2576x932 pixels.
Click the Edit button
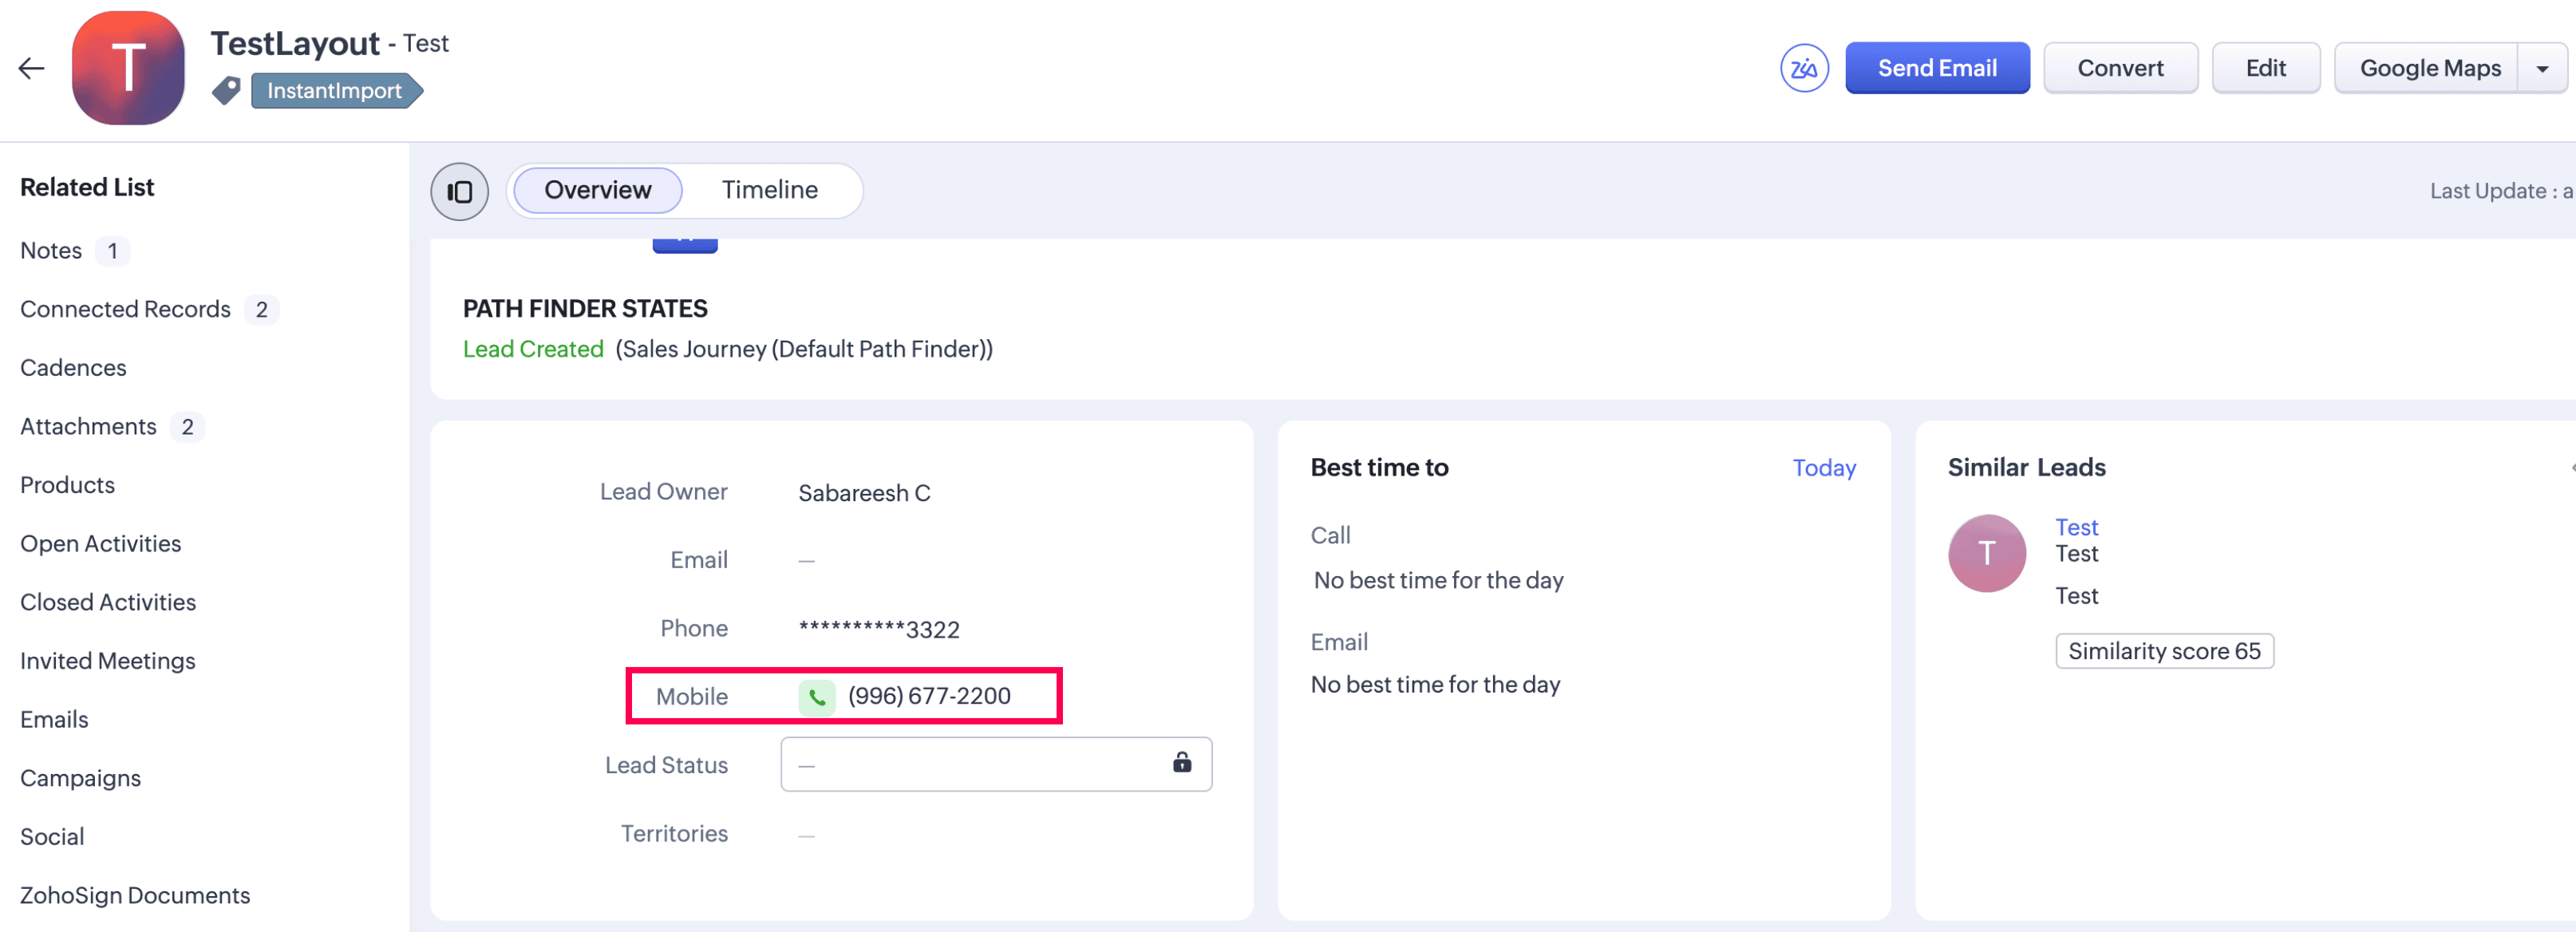click(x=2265, y=68)
